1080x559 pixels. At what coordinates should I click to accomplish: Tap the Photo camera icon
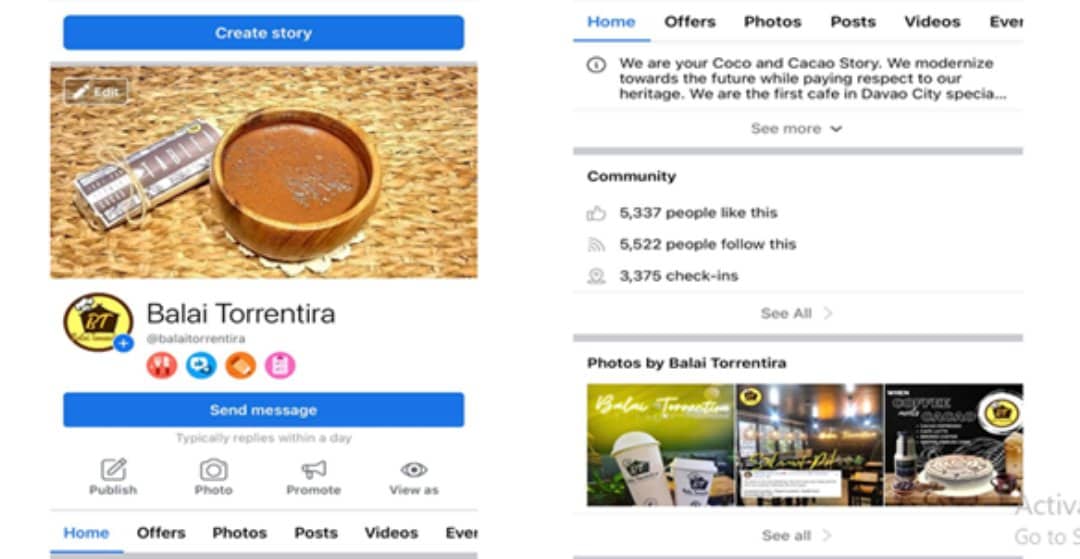[x=213, y=470]
